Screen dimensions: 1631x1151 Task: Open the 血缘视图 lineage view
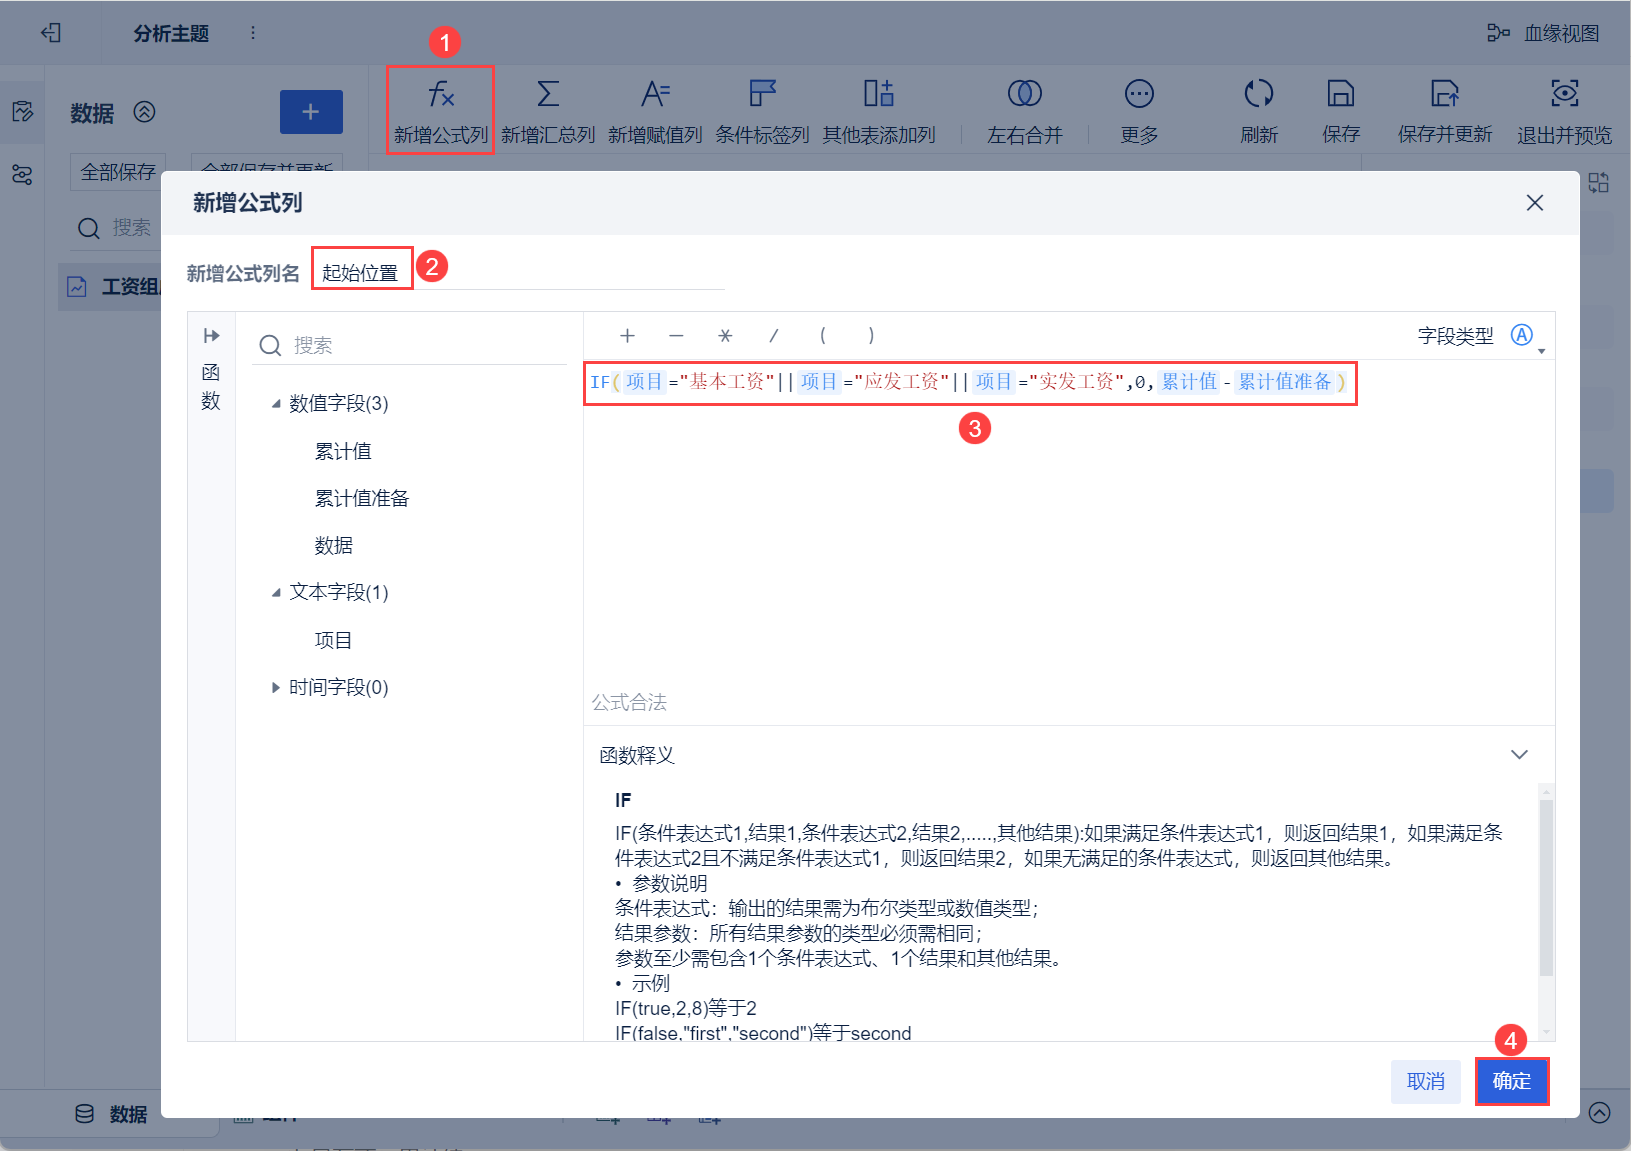[x=1544, y=33]
